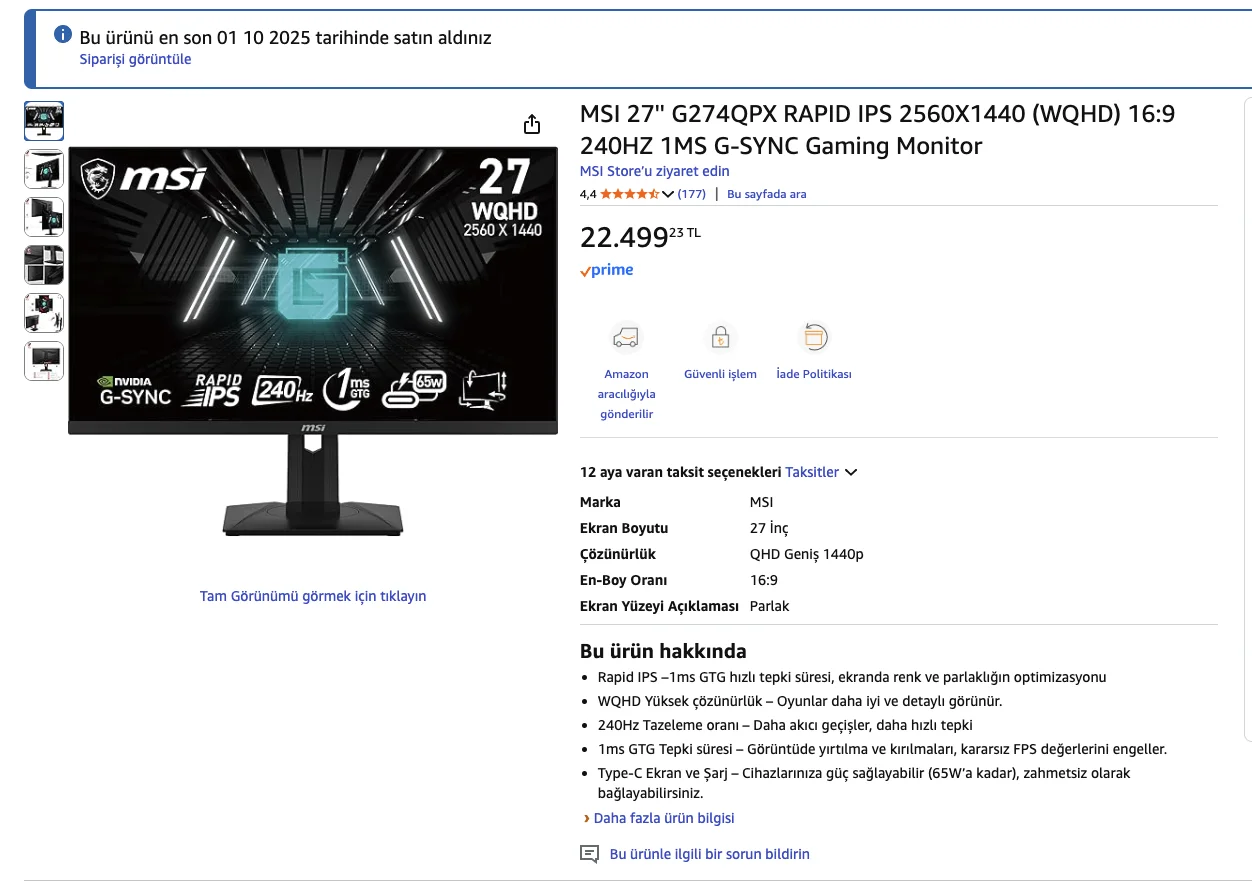The height and width of the screenshot is (881, 1252).
Task: Click main monitor image for full view
Action: tap(313, 340)
